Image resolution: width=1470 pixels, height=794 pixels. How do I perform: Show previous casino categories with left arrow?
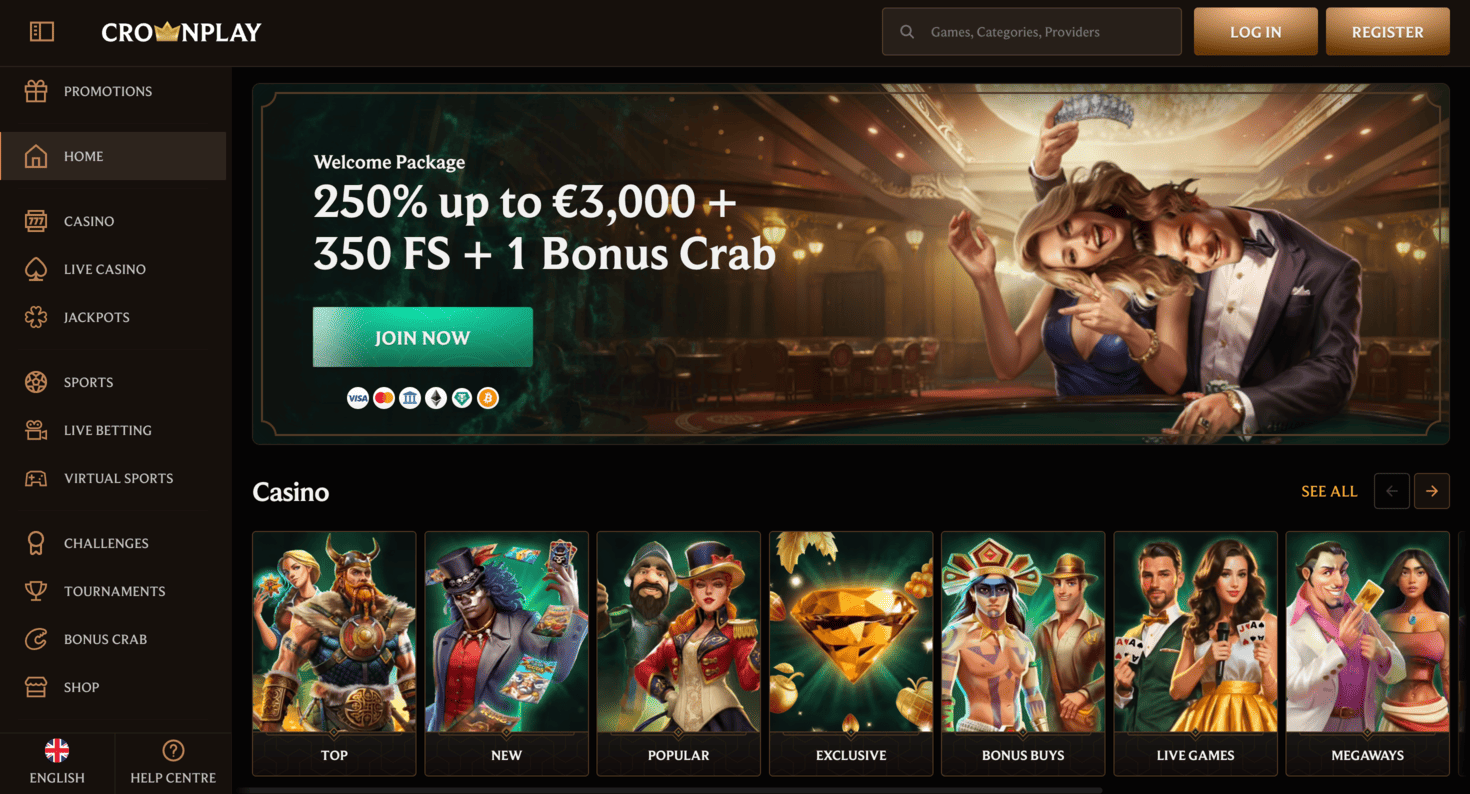pos(1392,491)
